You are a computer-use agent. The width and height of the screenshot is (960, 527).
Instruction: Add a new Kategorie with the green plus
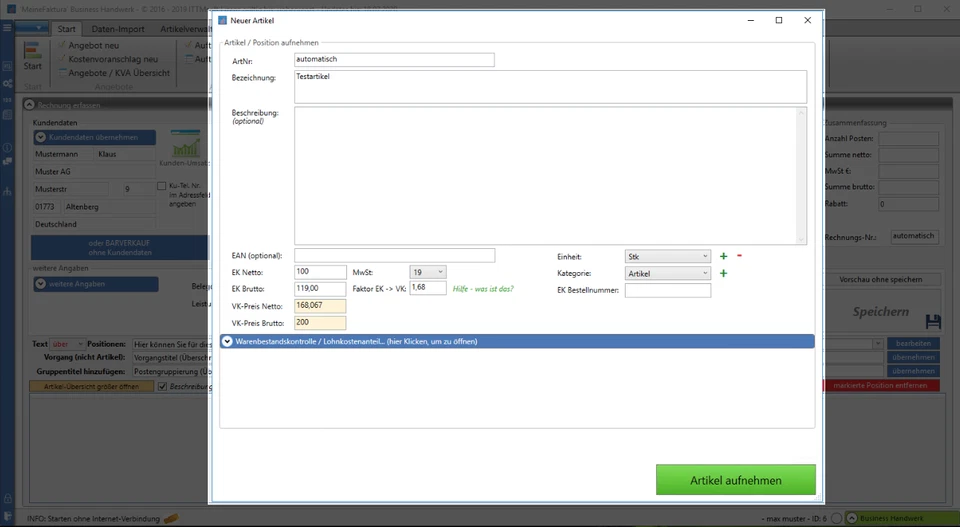(723, 273)
